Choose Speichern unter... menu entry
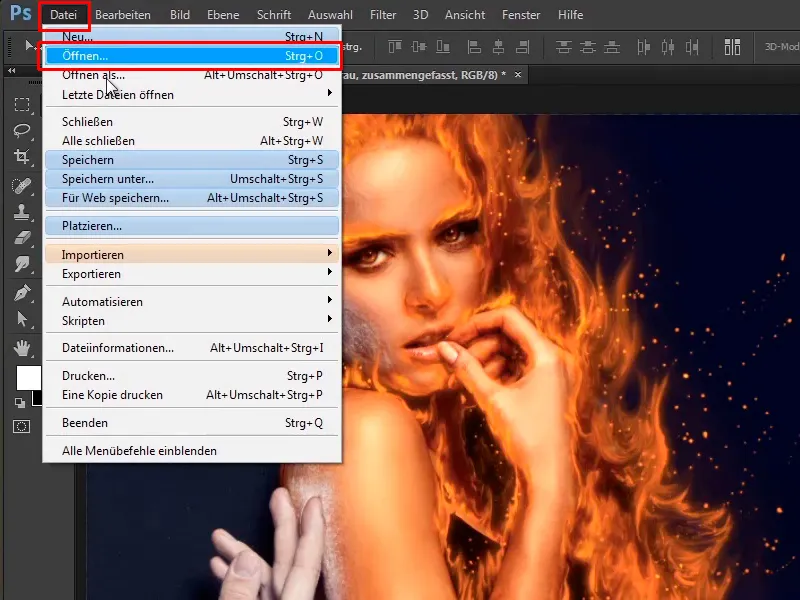800x600 pixels. (x=192, y=179)
